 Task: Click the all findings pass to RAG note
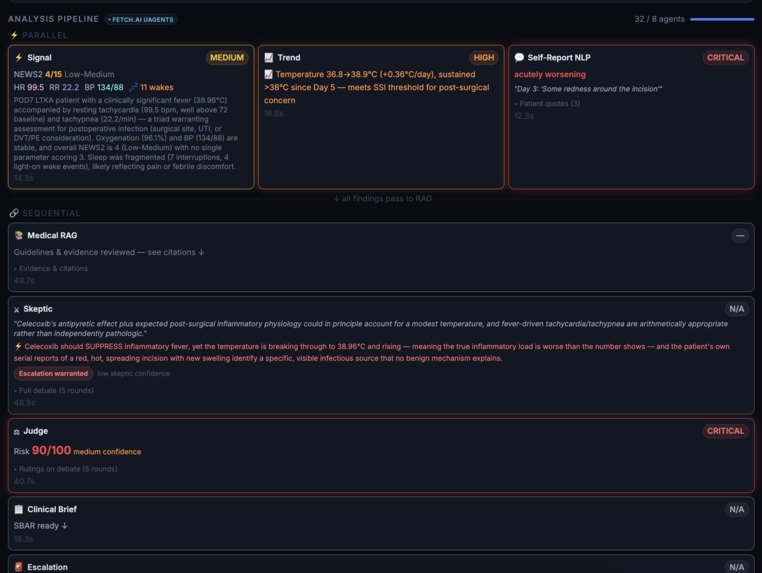click(382, 198)
